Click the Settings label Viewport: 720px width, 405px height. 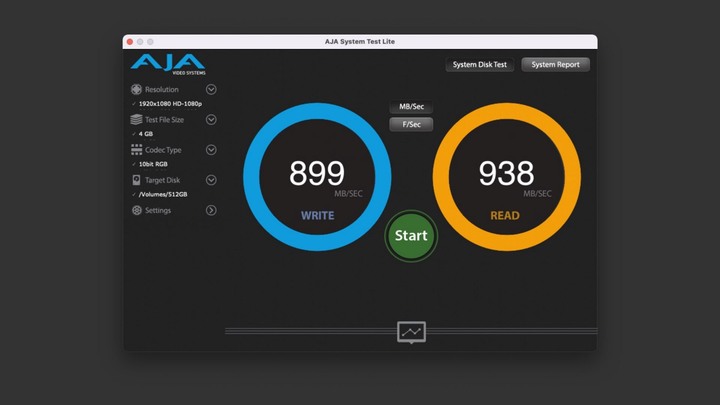coord(158,211)
